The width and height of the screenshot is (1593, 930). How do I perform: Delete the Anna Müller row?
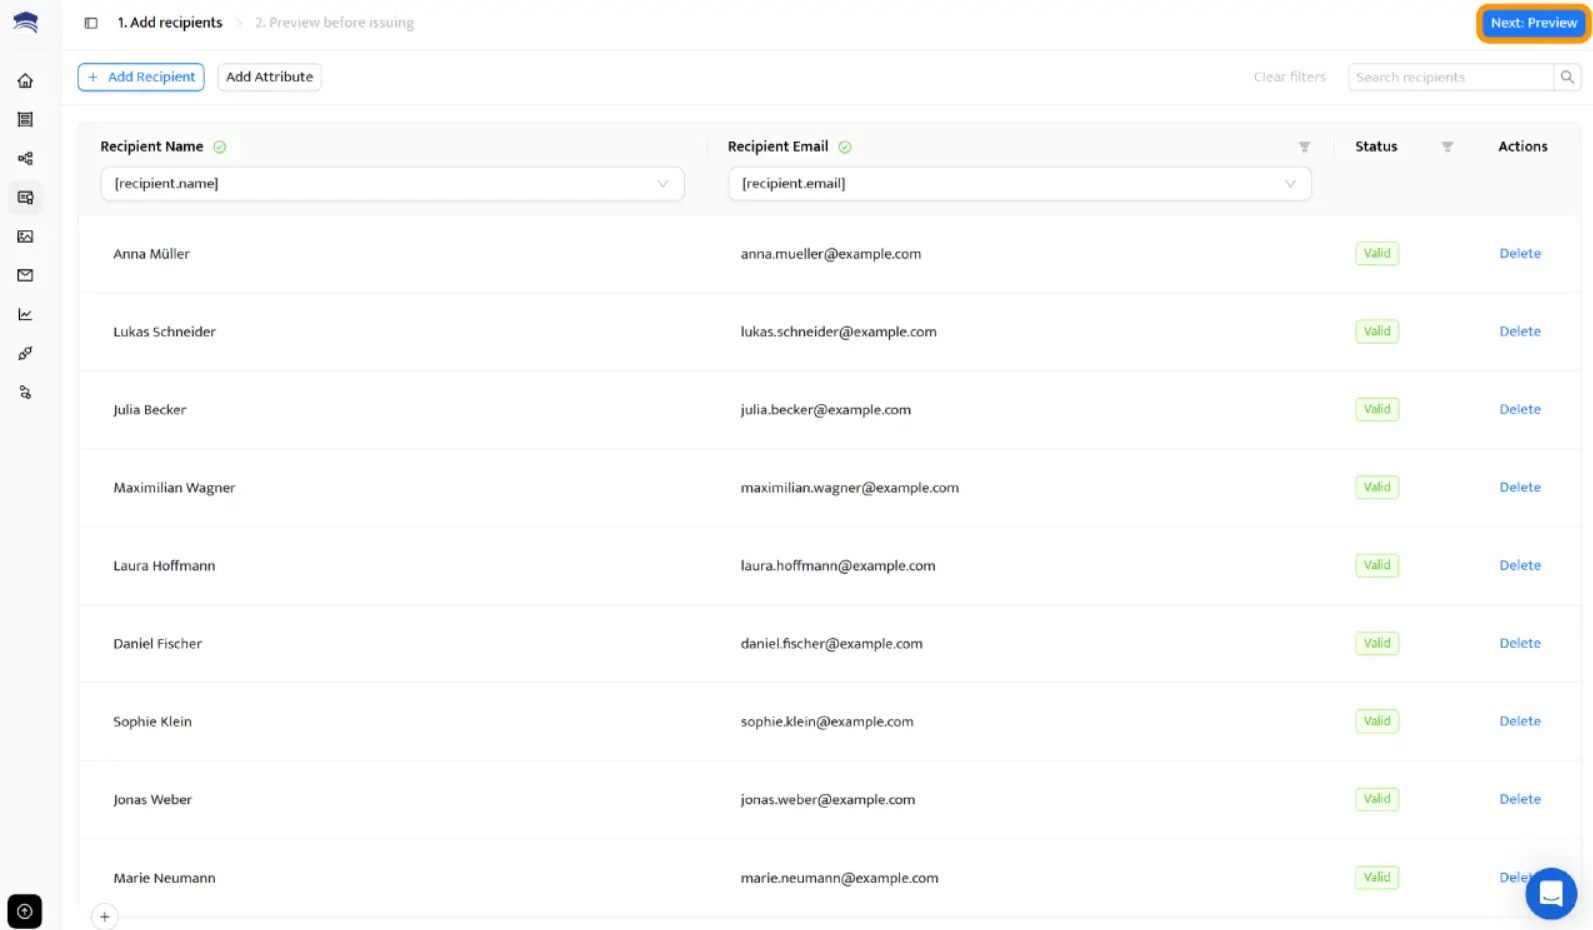click(x=1519, y=254)
